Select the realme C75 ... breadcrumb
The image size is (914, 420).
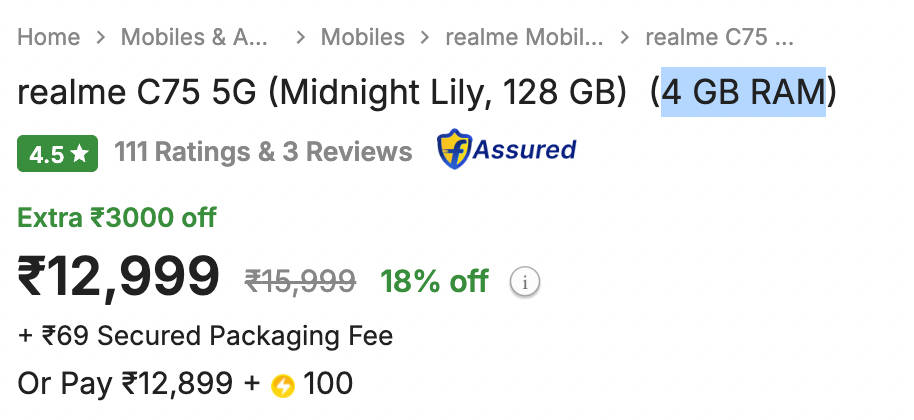click(719, 38)
